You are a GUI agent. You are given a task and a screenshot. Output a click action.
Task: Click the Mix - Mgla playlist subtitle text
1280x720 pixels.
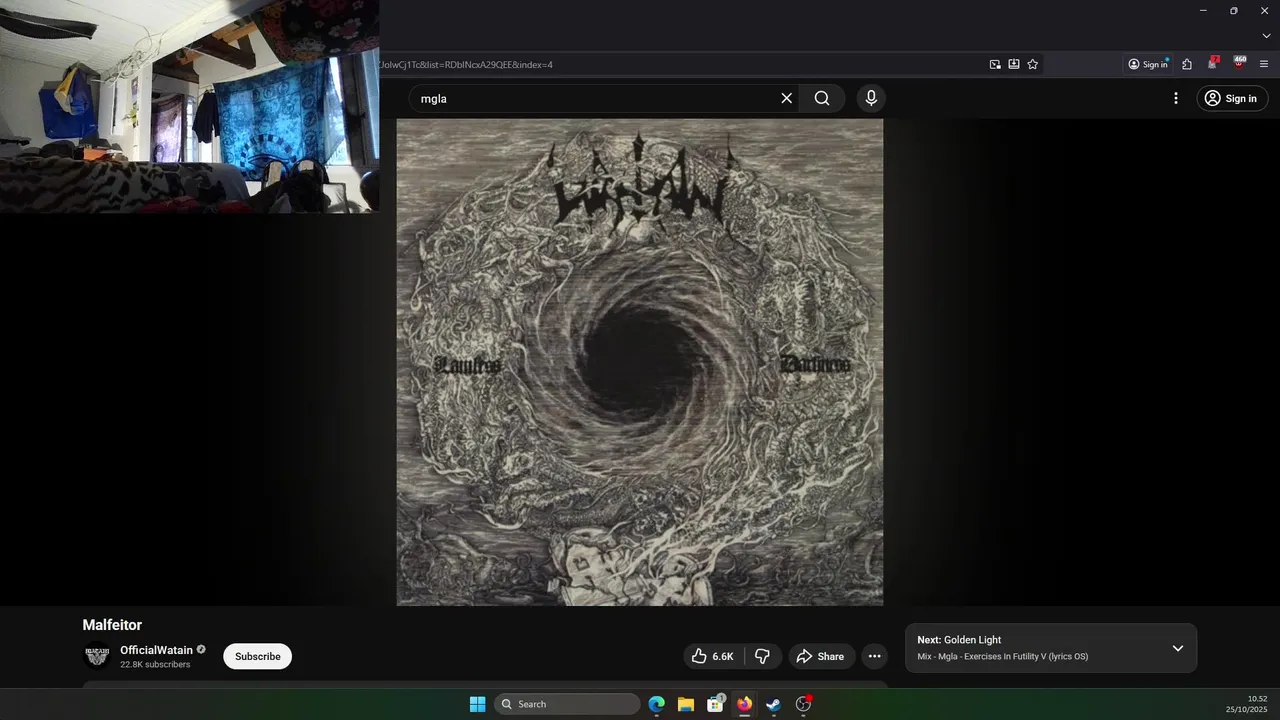1003,656
